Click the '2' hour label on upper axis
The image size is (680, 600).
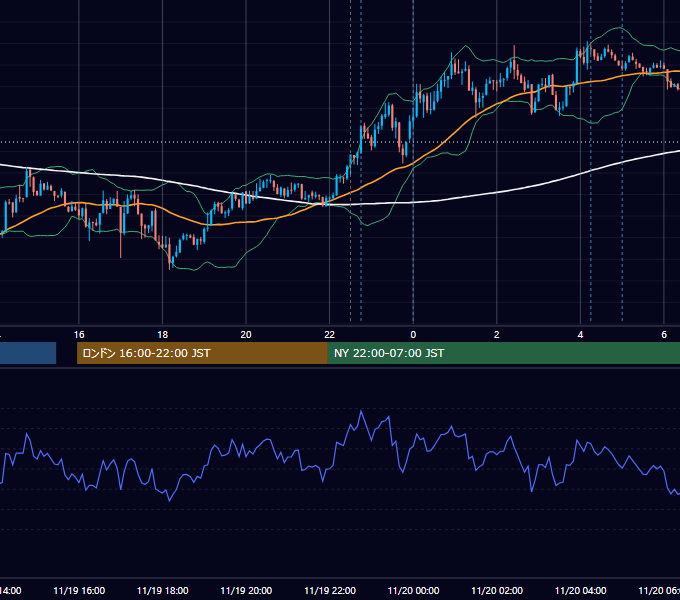point(497,335)
